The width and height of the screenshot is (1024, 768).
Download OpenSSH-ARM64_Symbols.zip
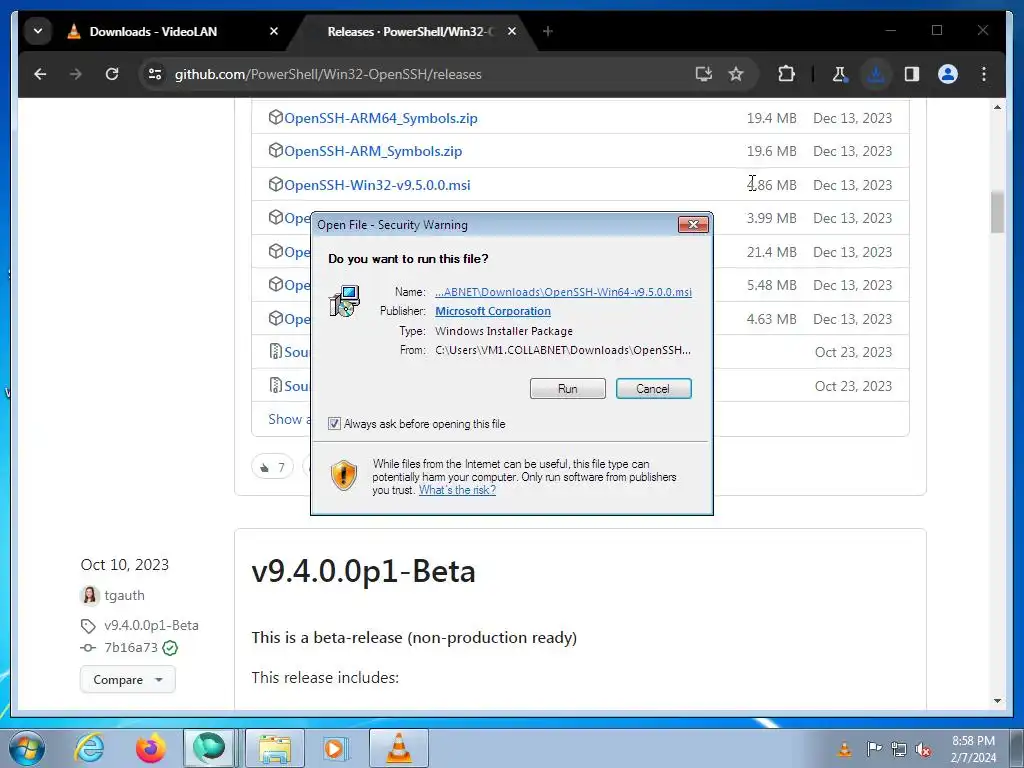(x=381, y=118)
